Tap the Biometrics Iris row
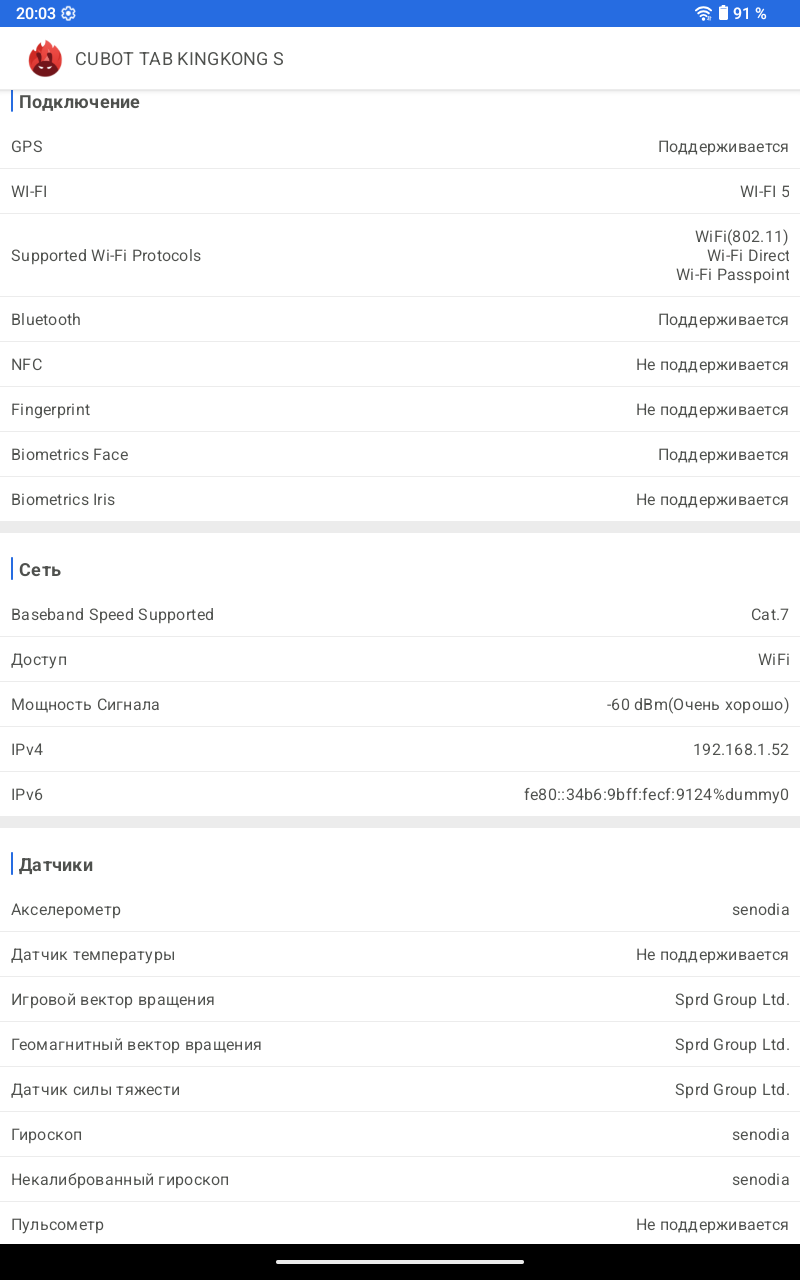800x1280 pixels. (x=400, y=500)
